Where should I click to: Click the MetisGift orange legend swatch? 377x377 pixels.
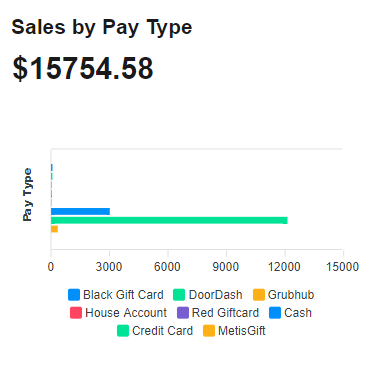(209, 331)
